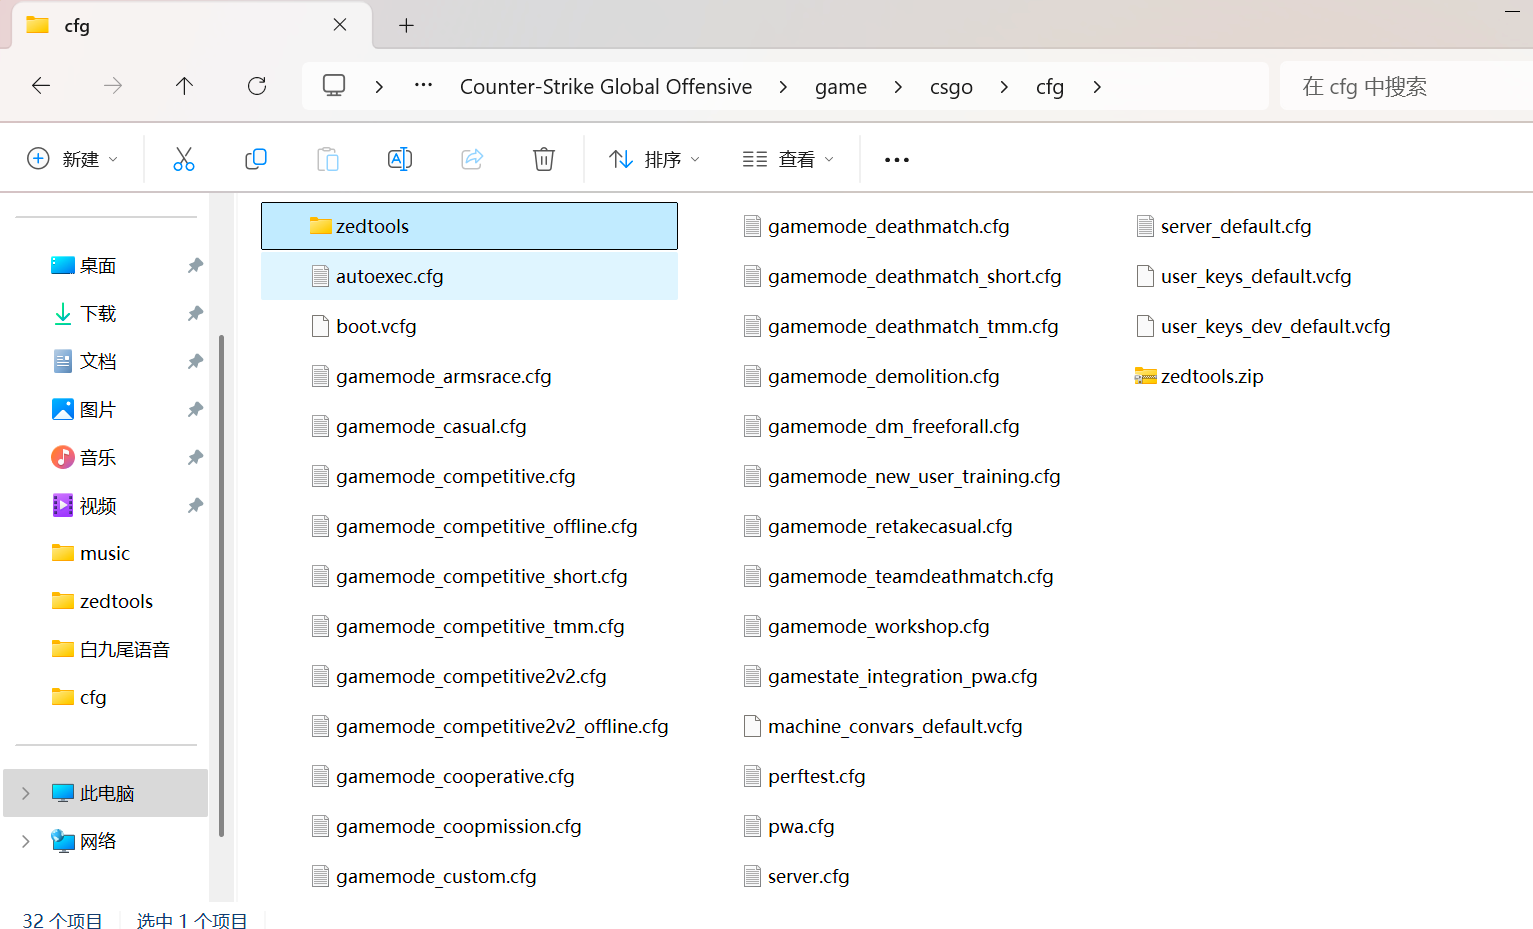Click the Copy icon in toolbar
This screenshot has width=1533, height=929.
256,159
